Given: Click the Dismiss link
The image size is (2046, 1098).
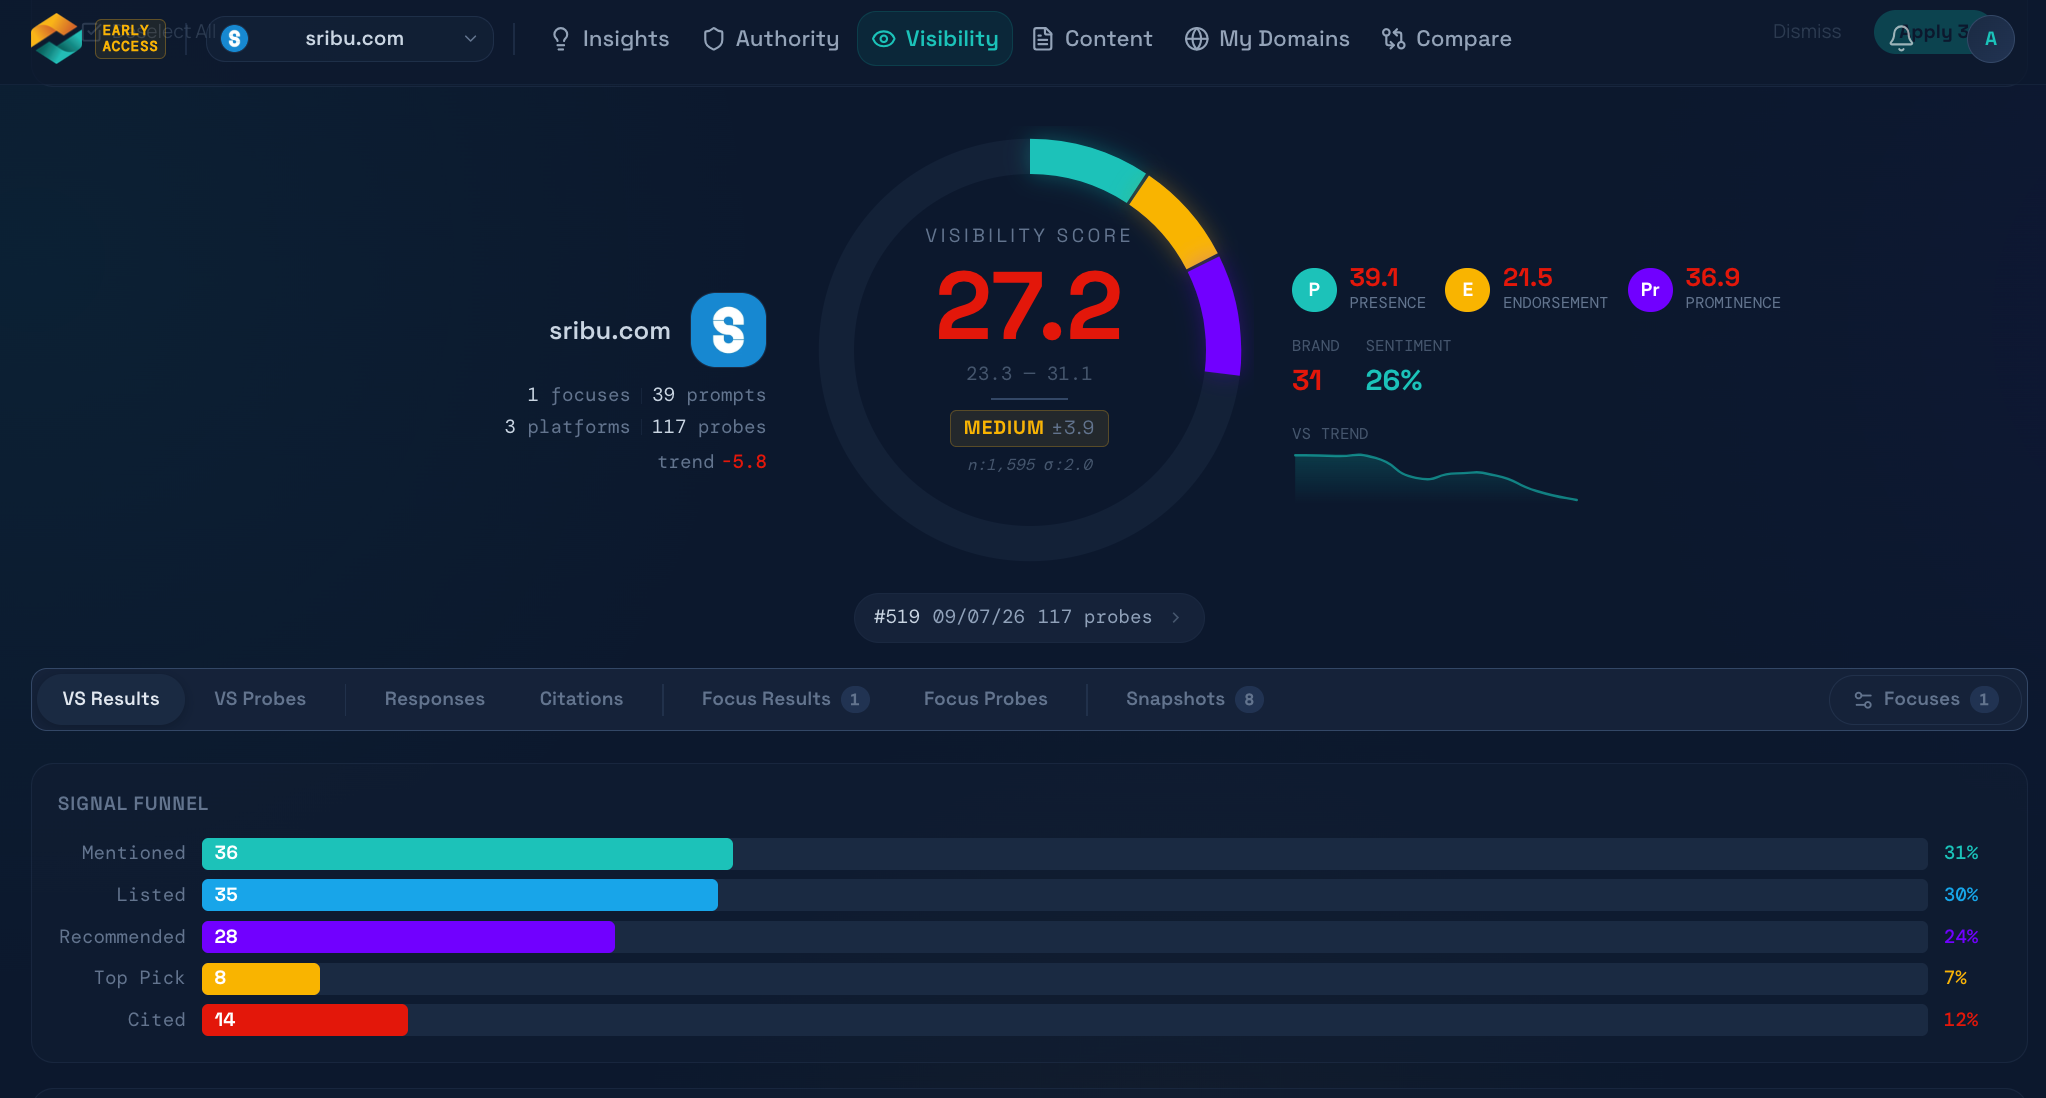Looking at the screenshot, I should coord(1806,32).
